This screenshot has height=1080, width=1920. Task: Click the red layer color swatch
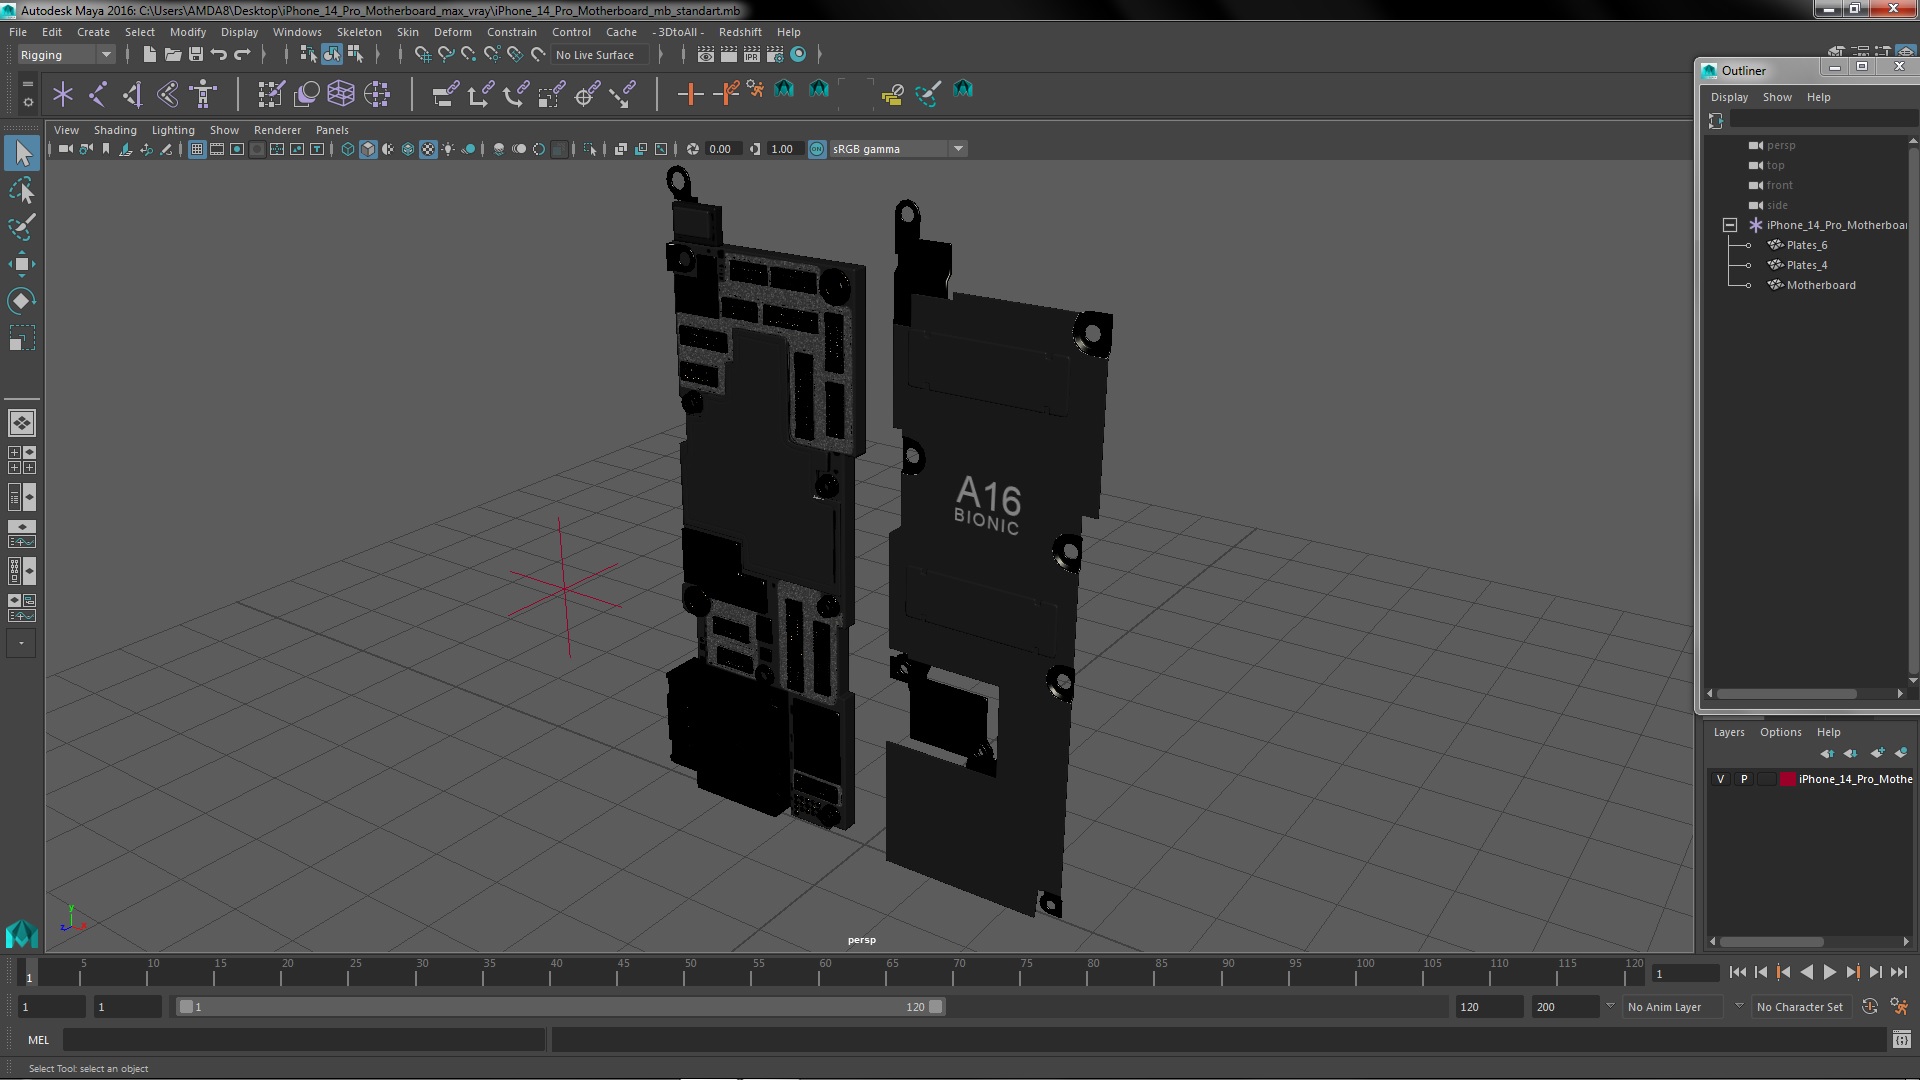coord(1787,779)
